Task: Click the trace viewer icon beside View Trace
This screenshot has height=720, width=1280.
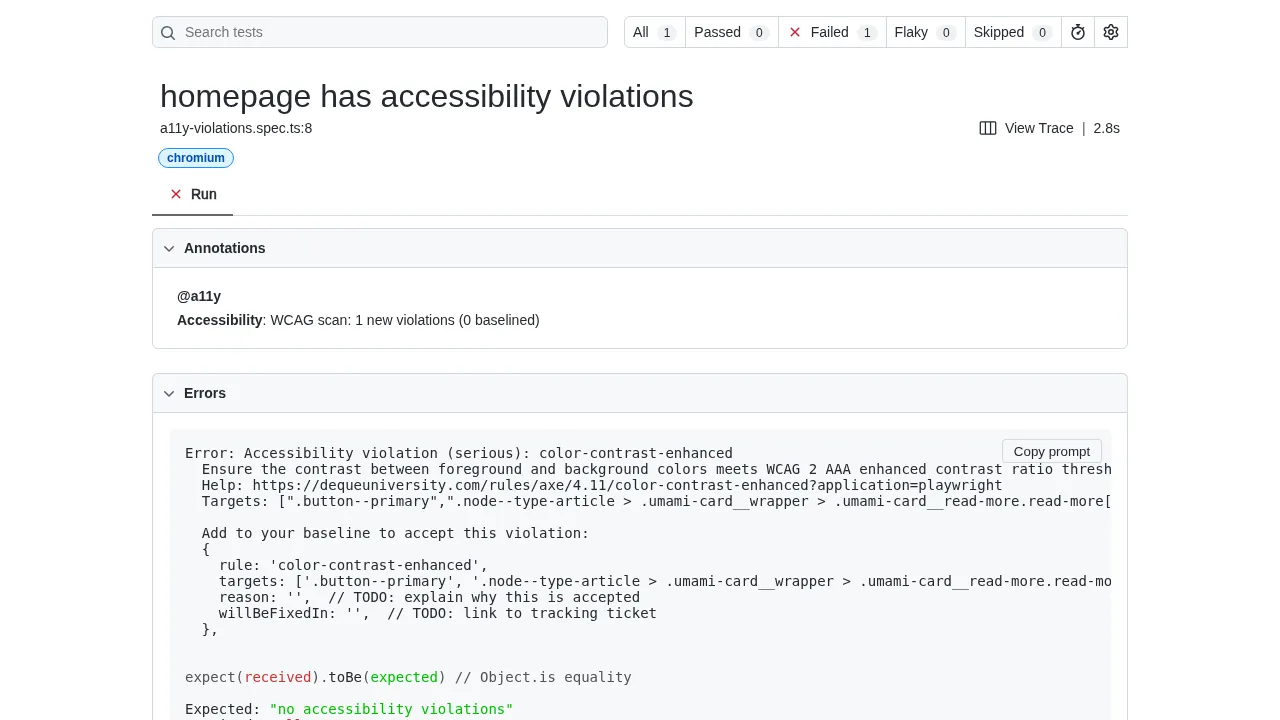Action: point(988,128)
